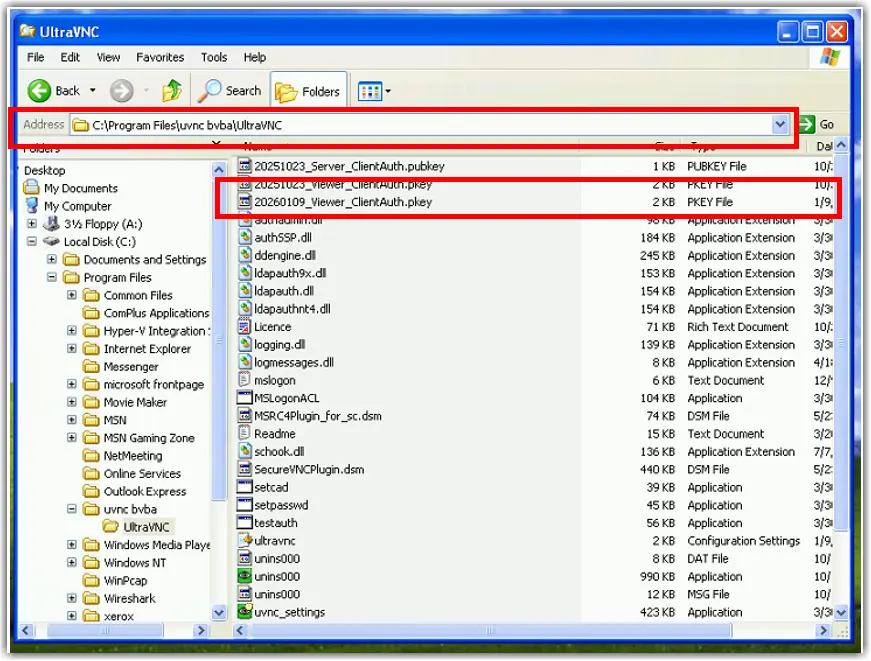Select the MSLogonACL application icon
The height and width of the screenshot is (661, 871).
pyautogui.click(x=244, y=398)
